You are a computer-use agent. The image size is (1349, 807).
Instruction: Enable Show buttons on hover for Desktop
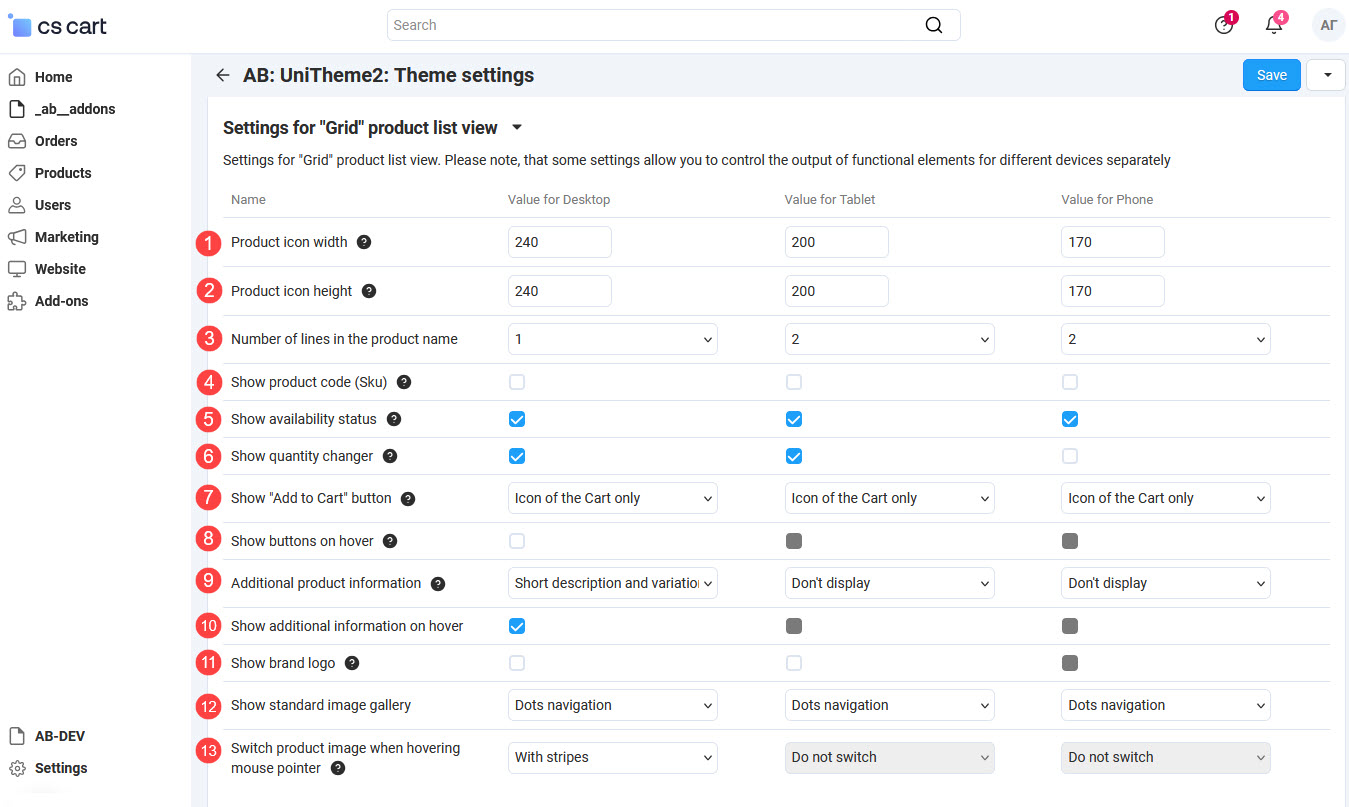click(x=517, y=541)
